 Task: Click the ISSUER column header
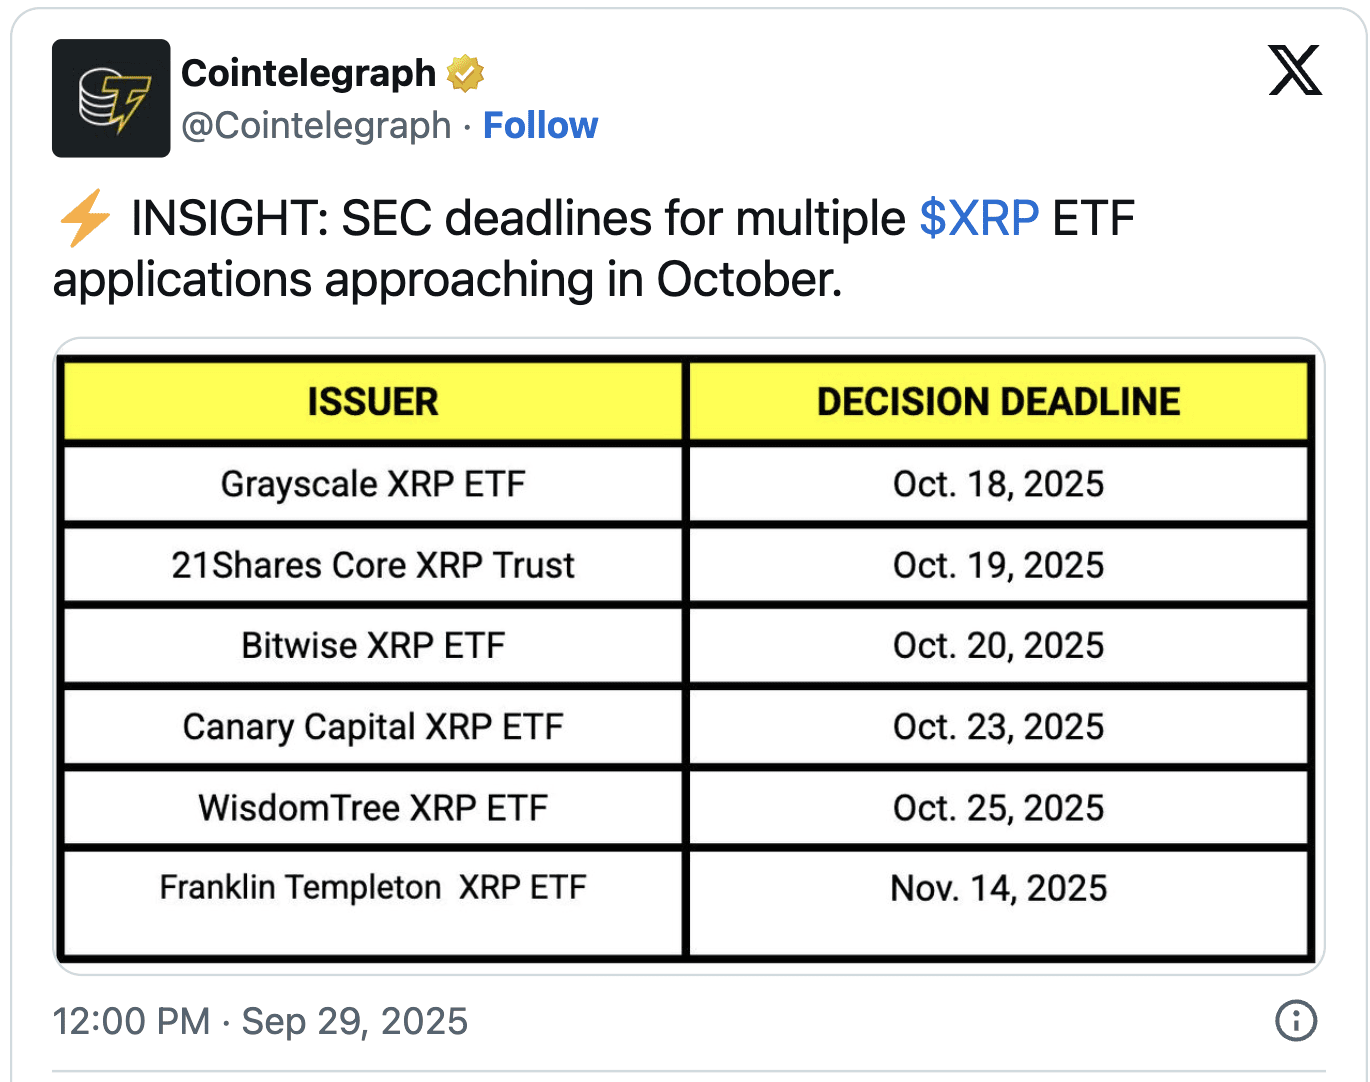[x=373, y=402]
